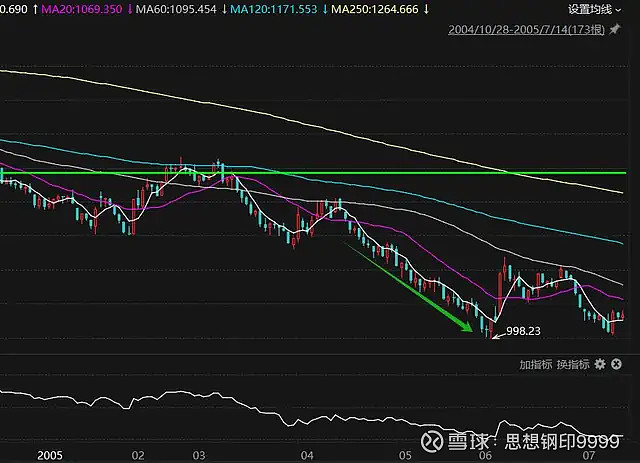The image size is (640, 463).
Task: Close the indicator sub-panel with X icon
Action: 617,364
